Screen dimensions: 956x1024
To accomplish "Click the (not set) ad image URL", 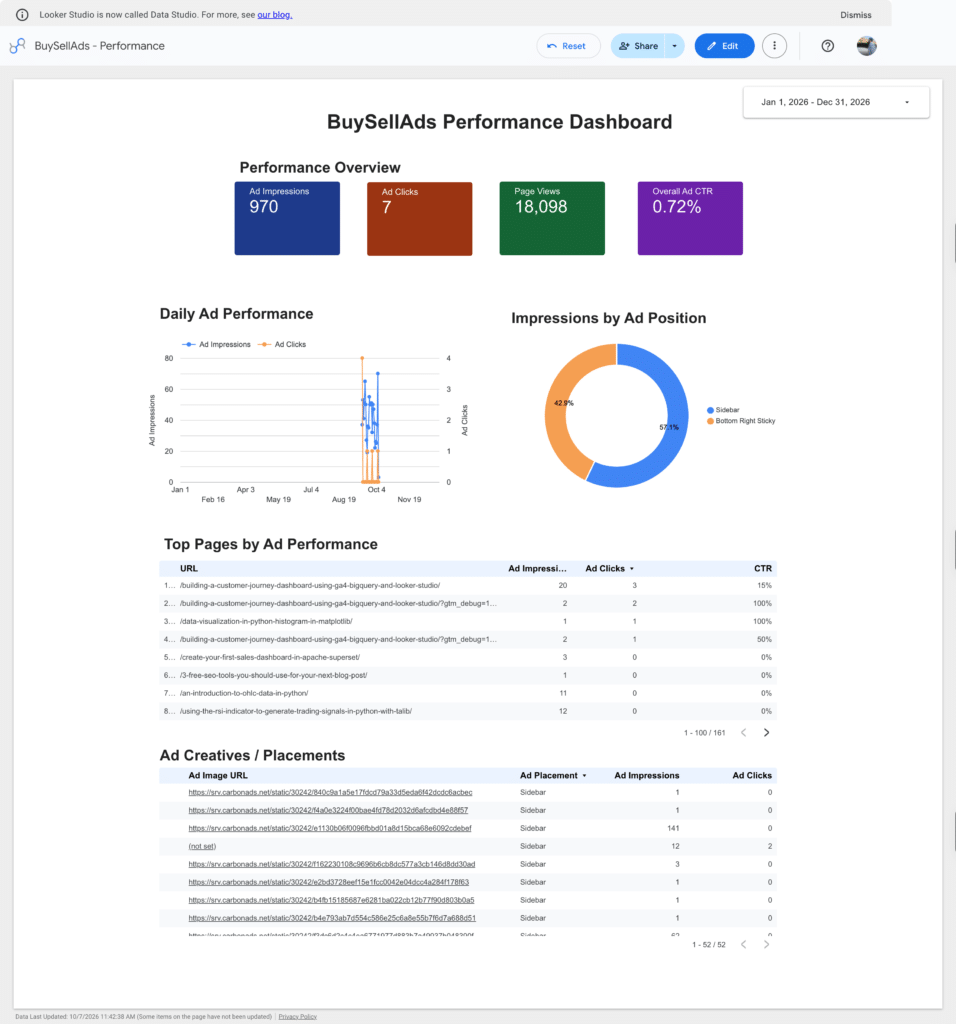I will 202,846.
